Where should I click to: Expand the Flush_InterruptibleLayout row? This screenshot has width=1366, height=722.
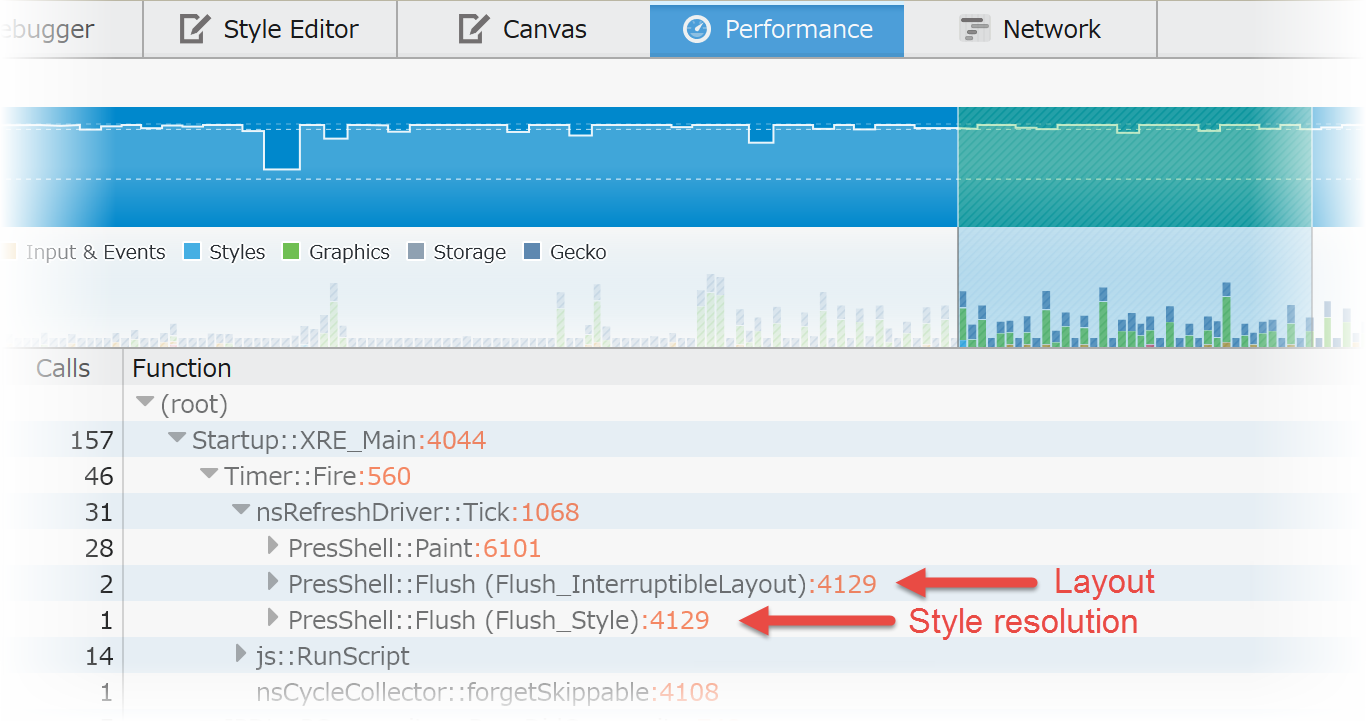tap(273, 582)
